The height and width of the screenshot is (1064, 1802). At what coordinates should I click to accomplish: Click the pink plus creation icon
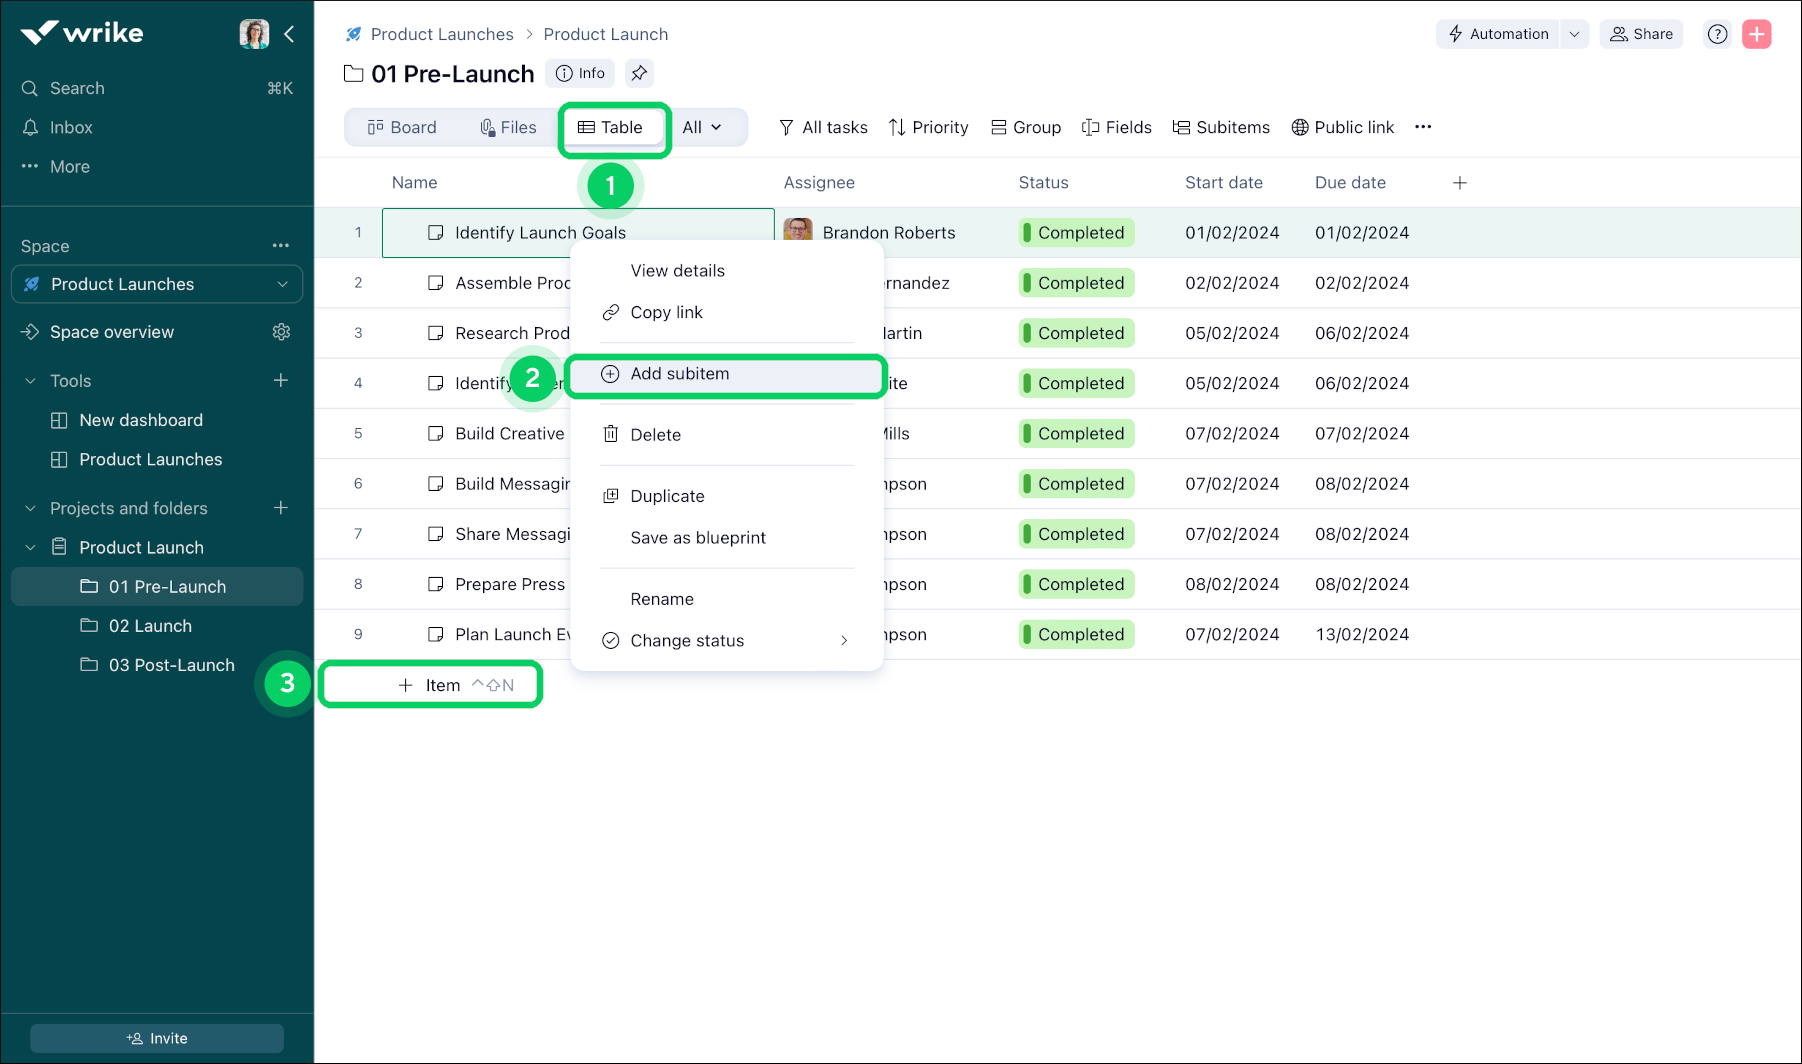[x=1757, y=33]
